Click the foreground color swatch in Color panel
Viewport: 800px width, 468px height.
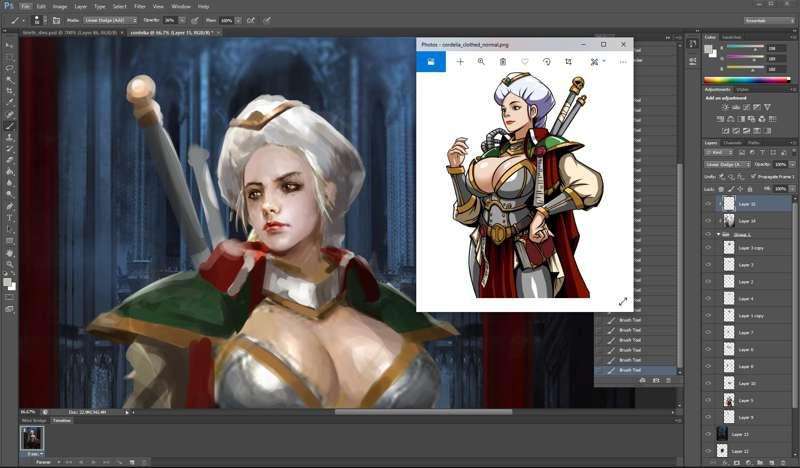(x=709, y=49)
